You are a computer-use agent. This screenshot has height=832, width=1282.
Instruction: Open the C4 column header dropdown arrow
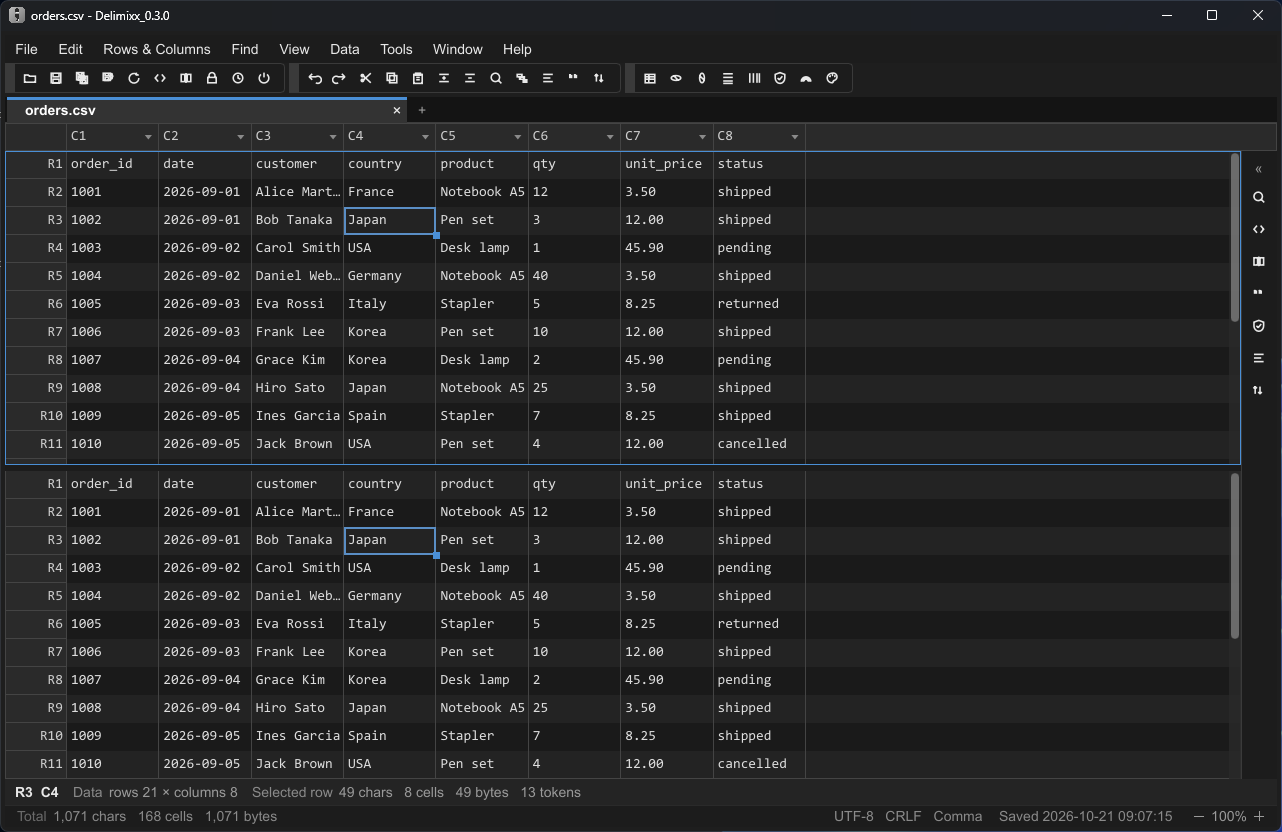pyautogui.click(x=425, y=136)
